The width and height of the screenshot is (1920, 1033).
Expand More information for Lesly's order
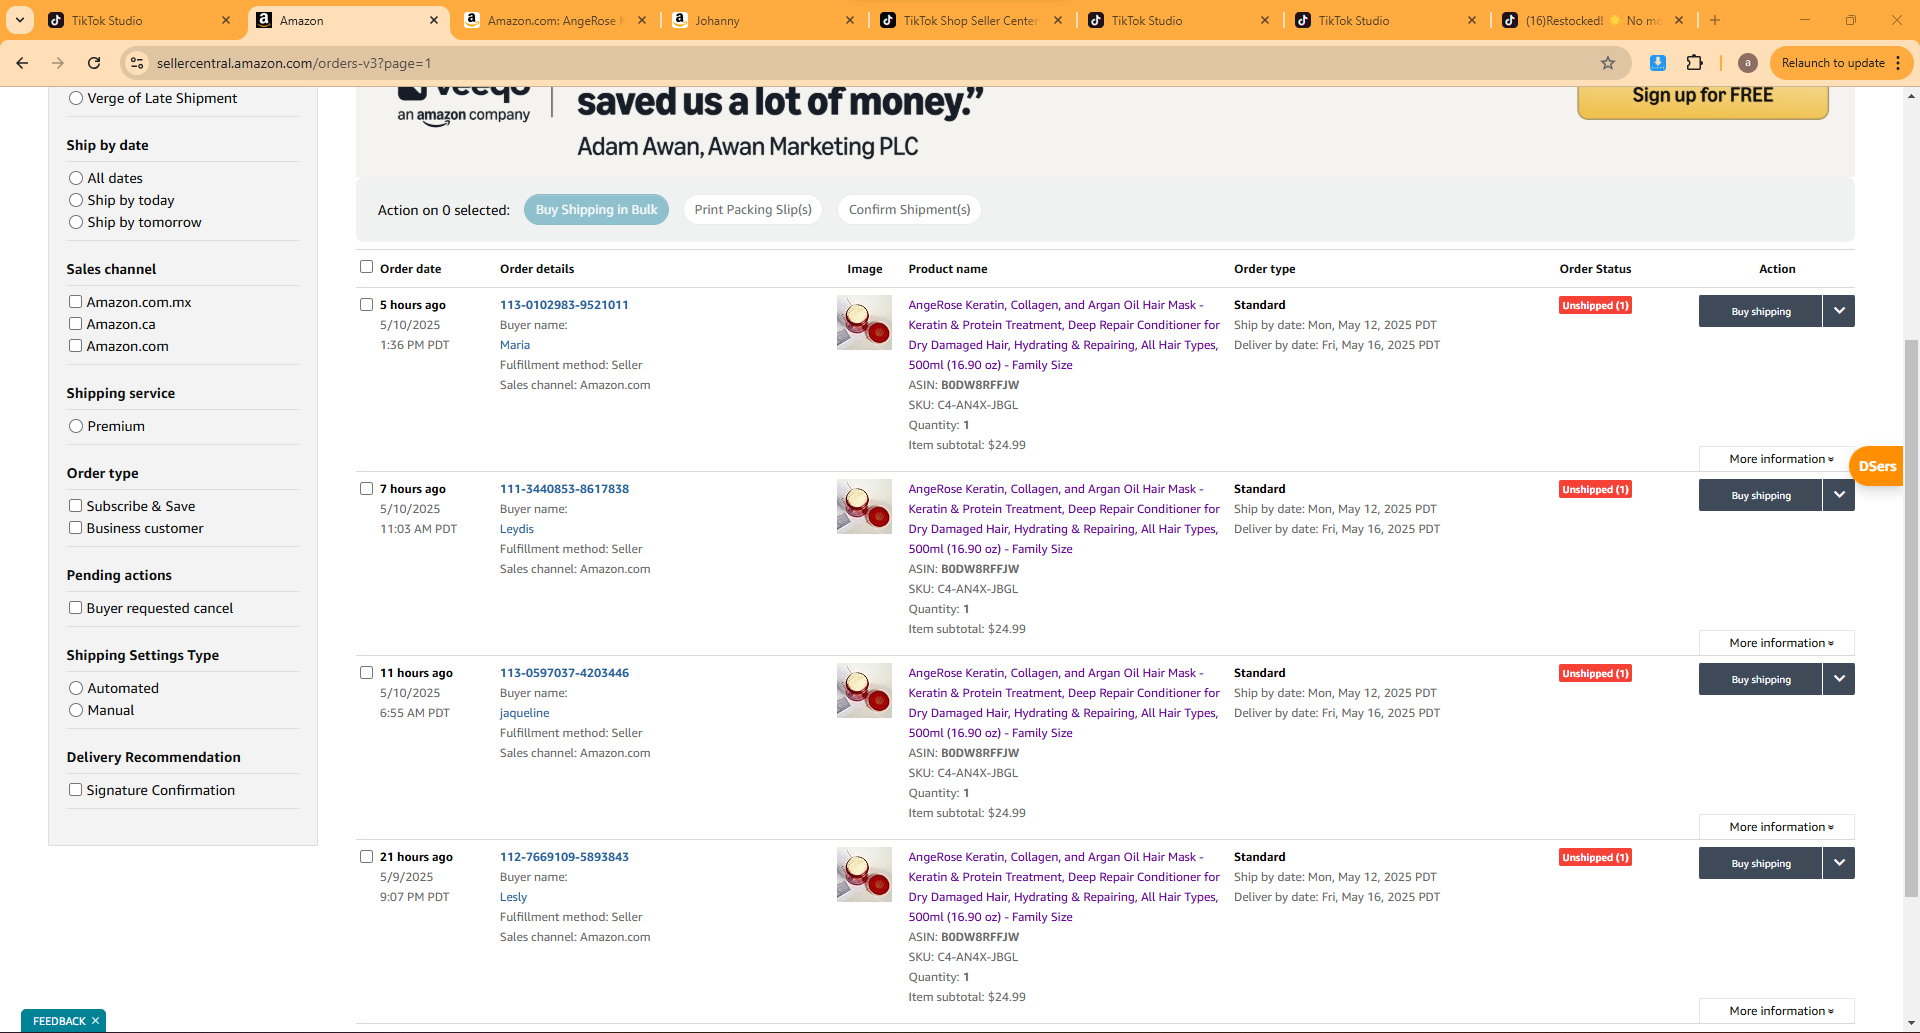pos(1777,1011)
